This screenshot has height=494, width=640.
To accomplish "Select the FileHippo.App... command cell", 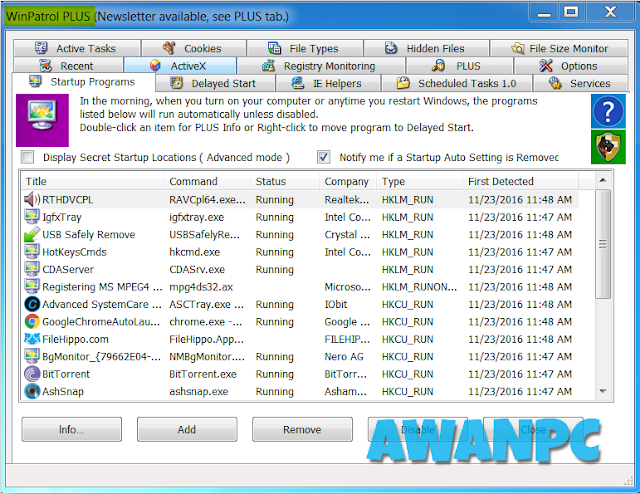I will point(207,339).
